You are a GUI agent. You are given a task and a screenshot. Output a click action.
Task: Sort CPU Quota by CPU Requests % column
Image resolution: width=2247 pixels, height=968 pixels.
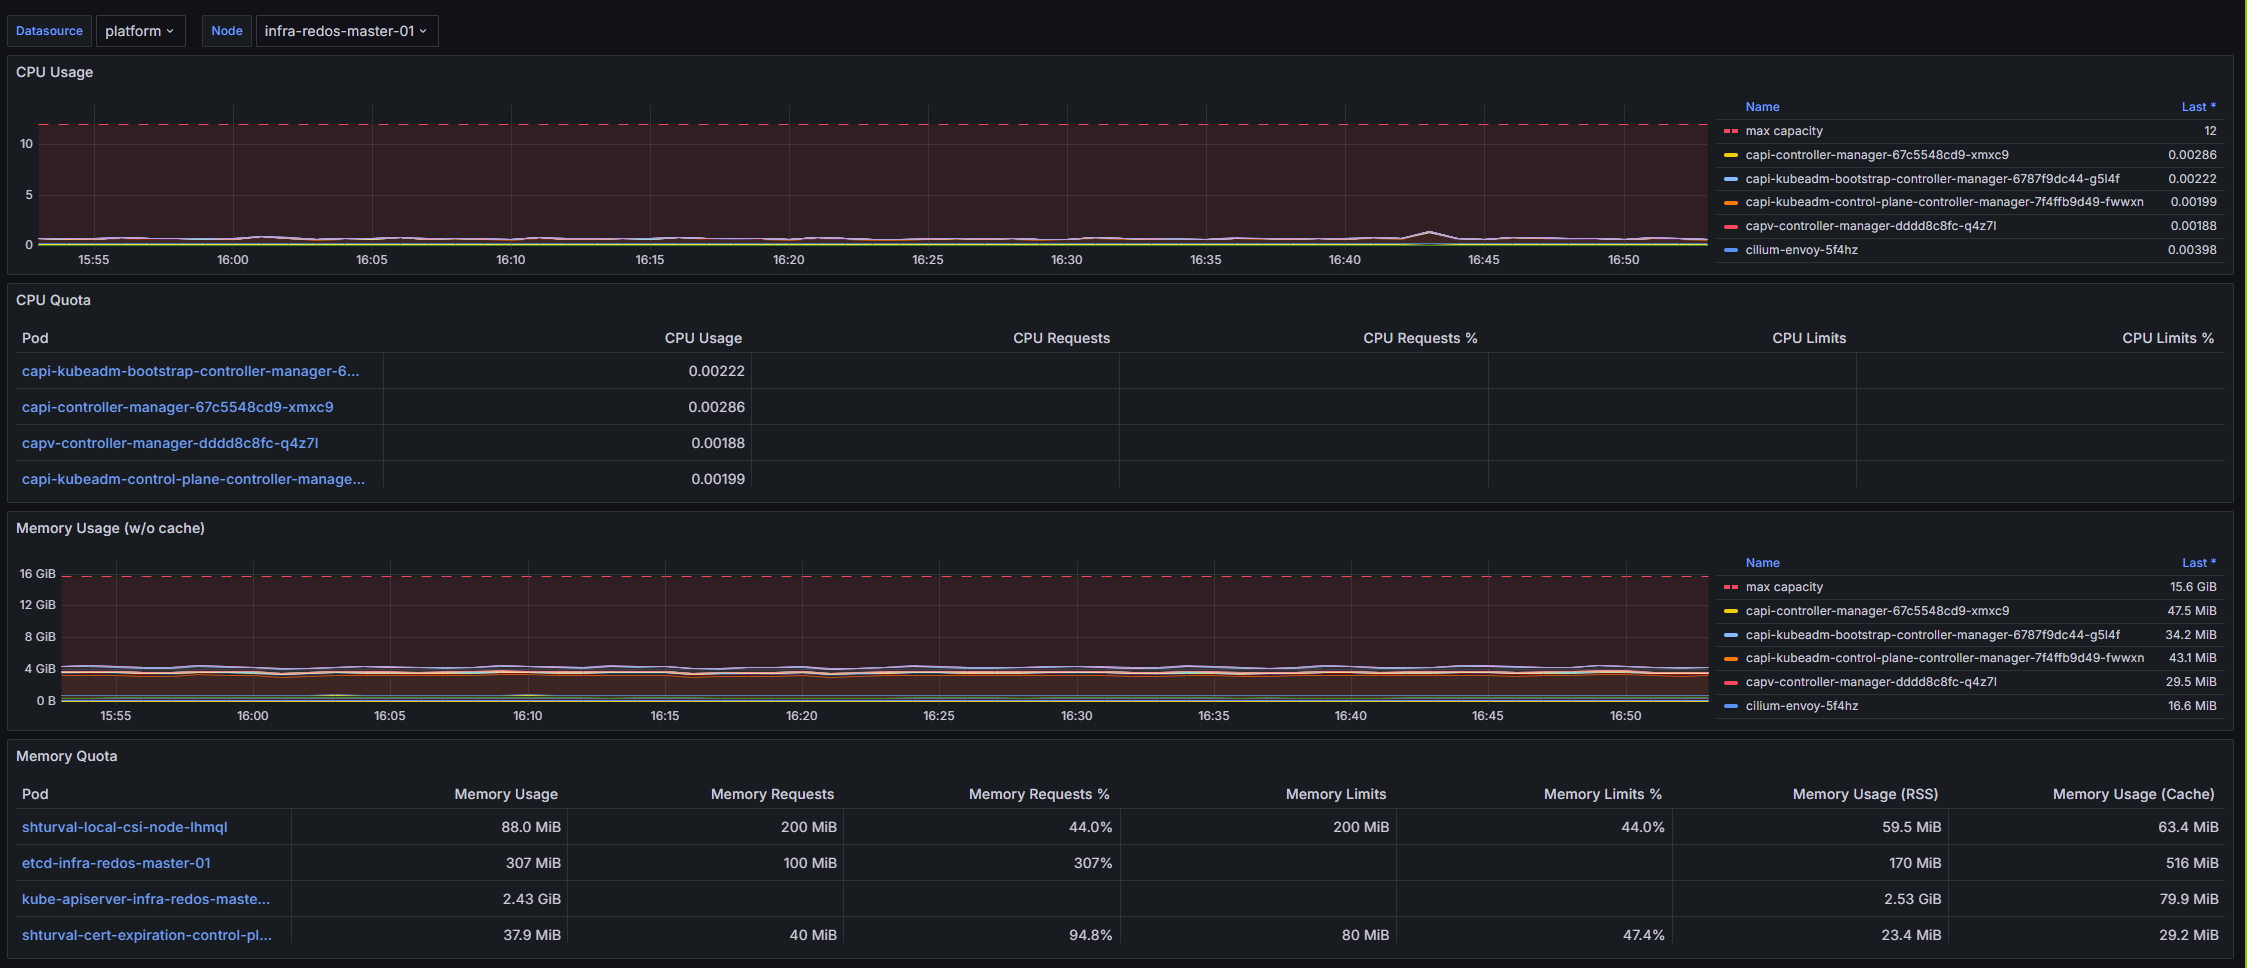[1419, 338]
